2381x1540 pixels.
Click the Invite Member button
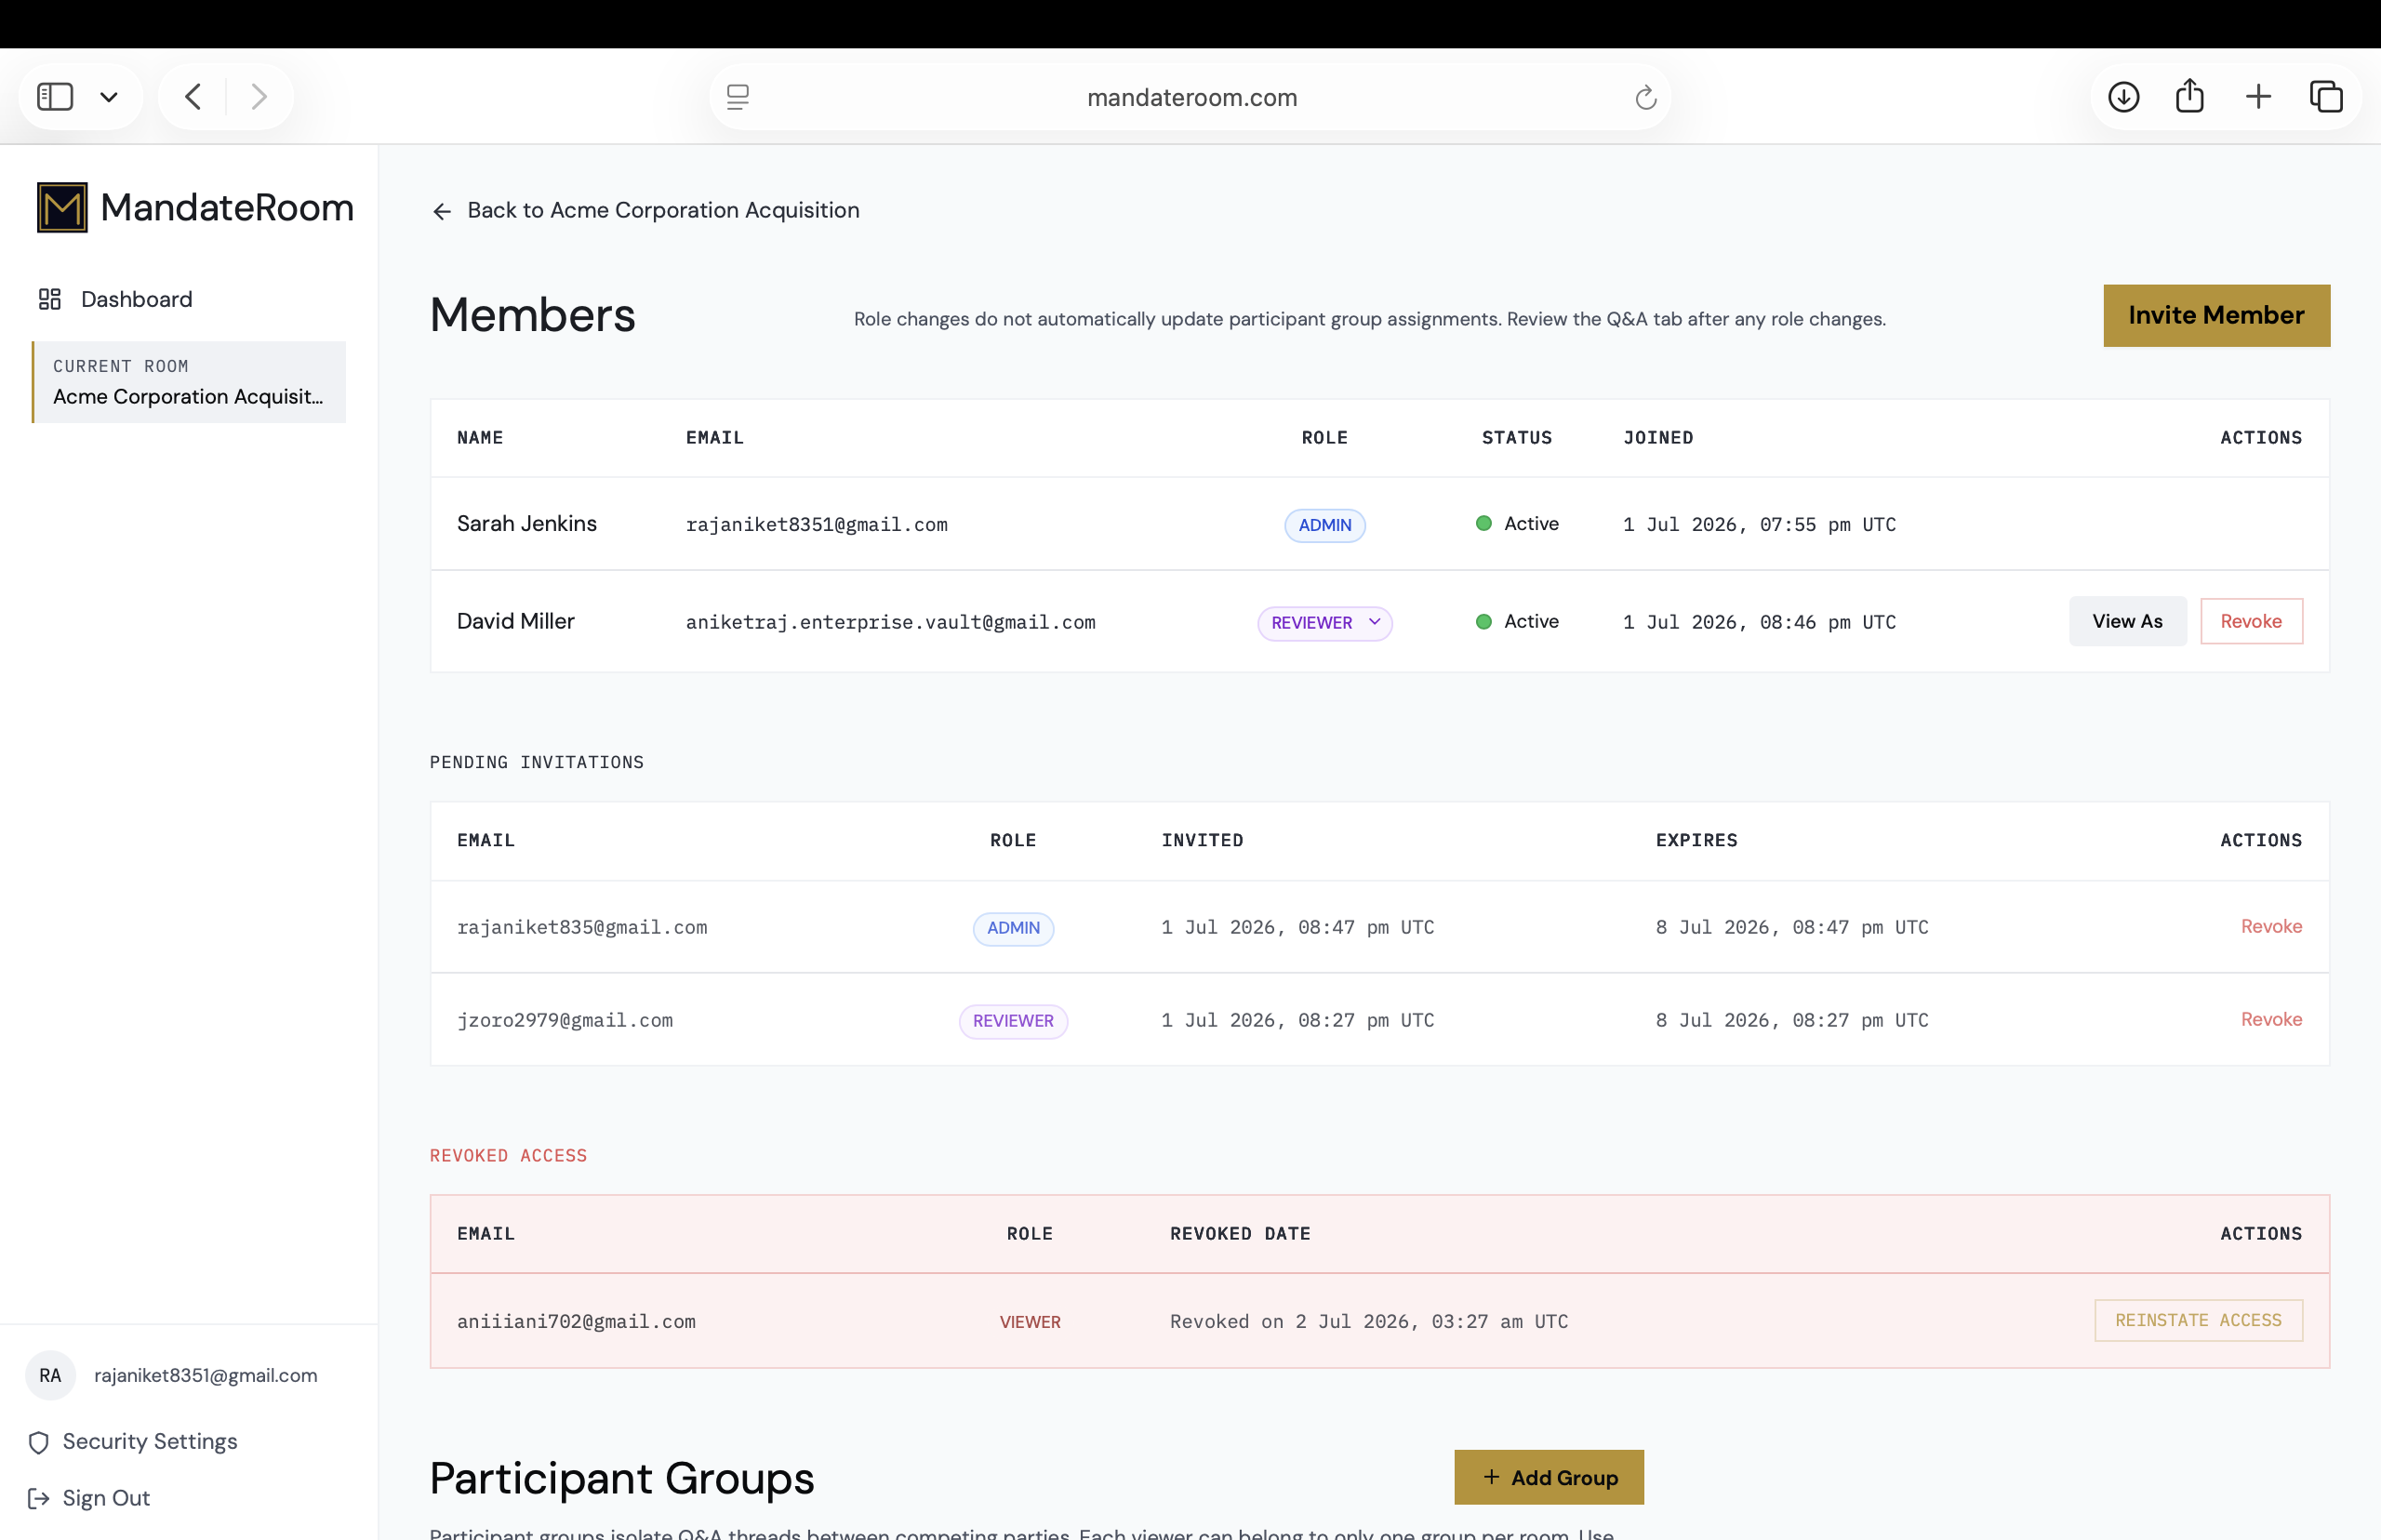(x=2216, y=315)
